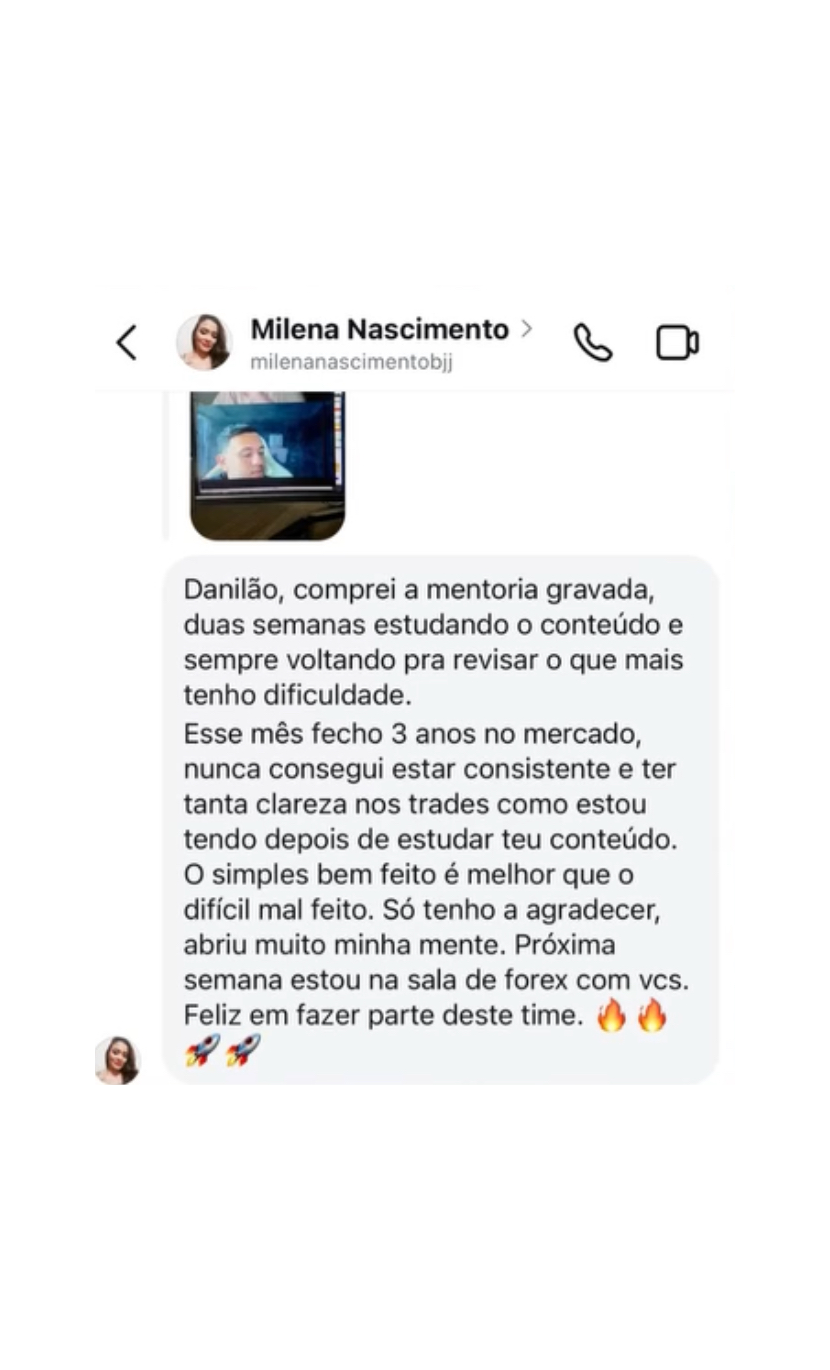
Task: Tap the first rocket emoji
Action: [x=202, y=1051]
